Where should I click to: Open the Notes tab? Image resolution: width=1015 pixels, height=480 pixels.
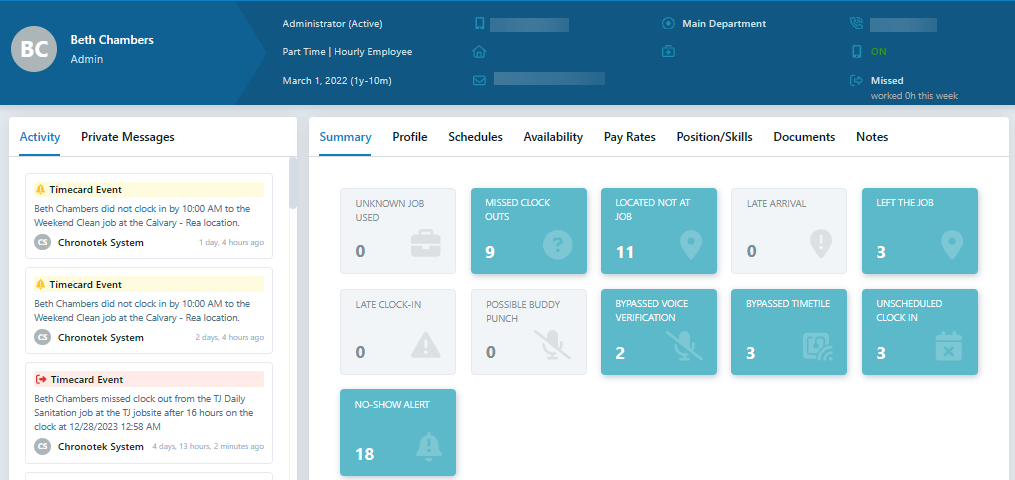[872, 137]
